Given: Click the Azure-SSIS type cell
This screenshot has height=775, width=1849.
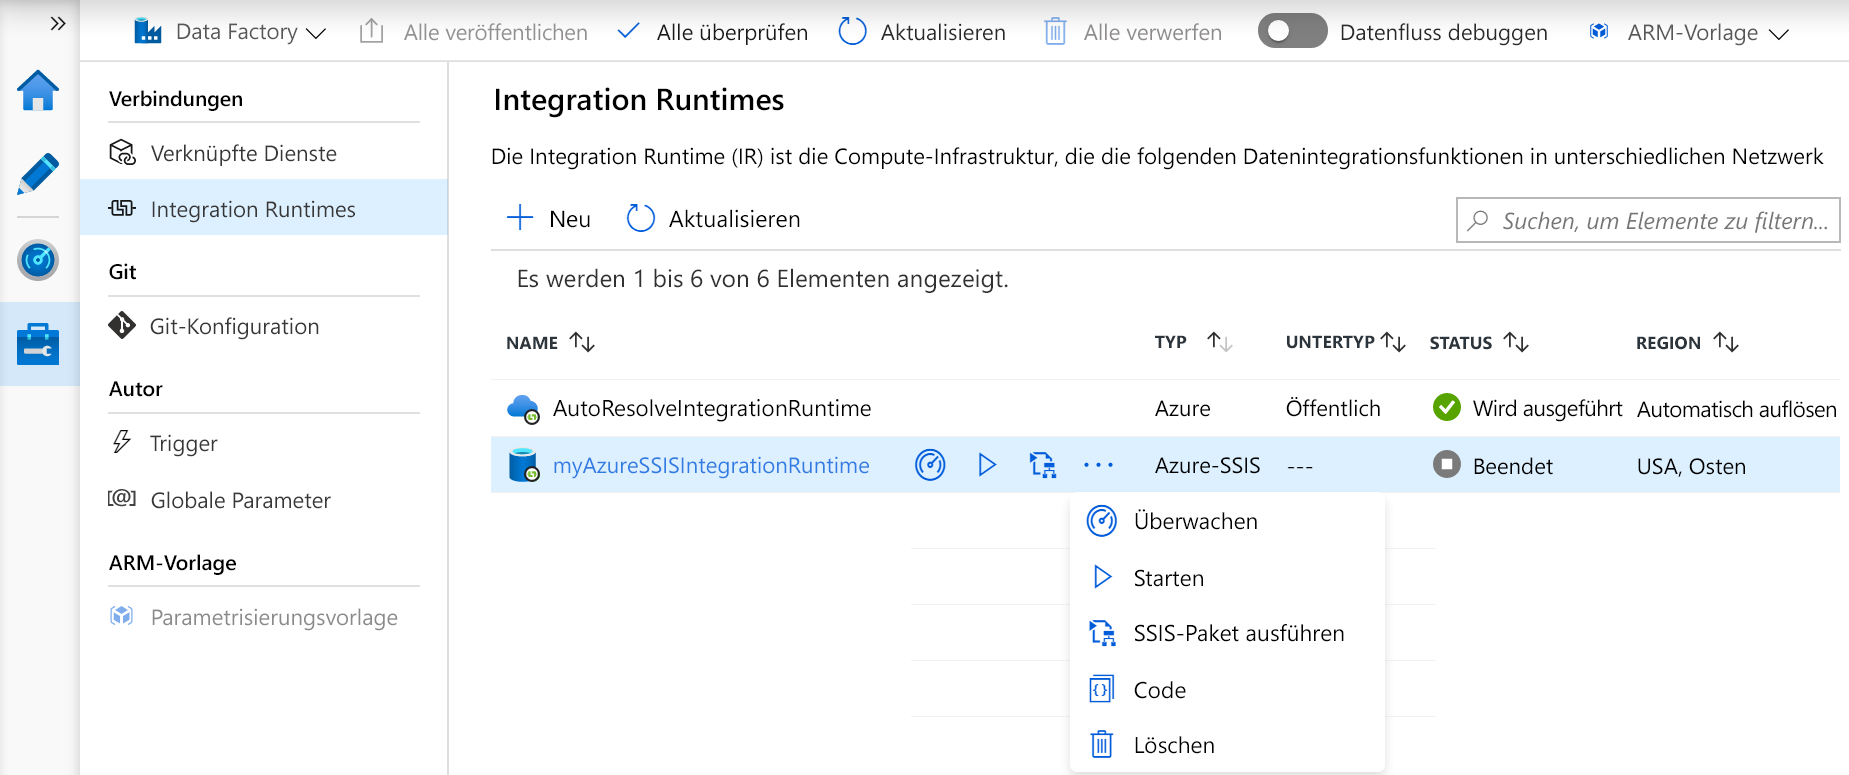Looking at the screenshot, I should pos(1207,465).
